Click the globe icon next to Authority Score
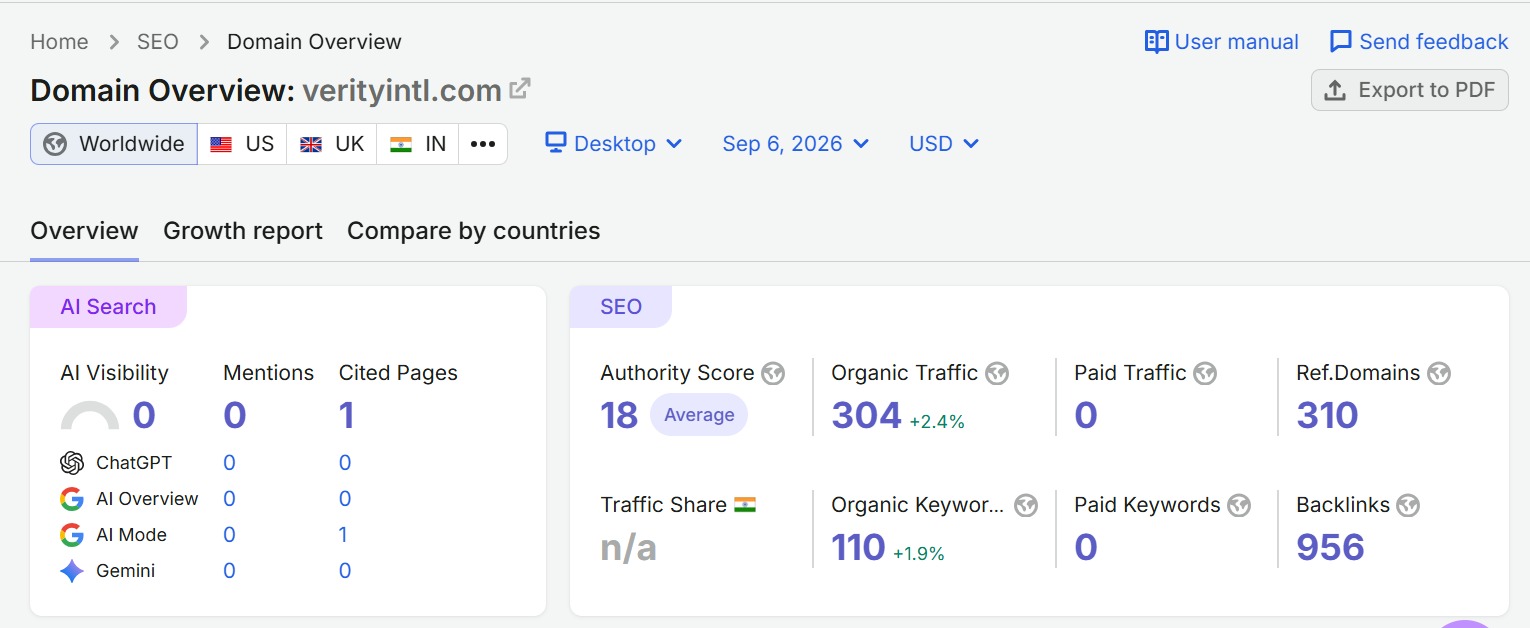1530x628 pixels. [773, 374]
